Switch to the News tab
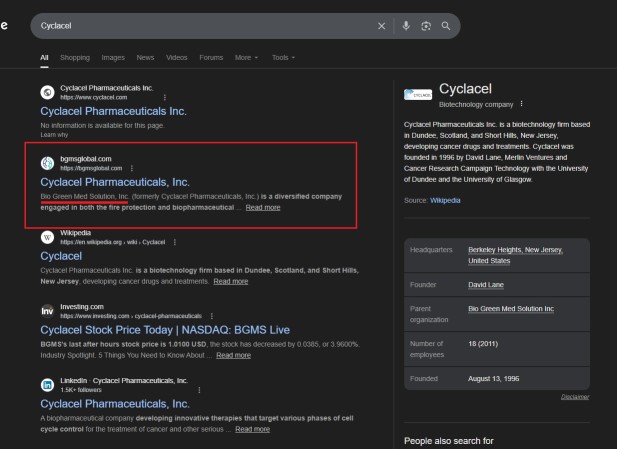This screenshot has width=617, height=449. tap(145, 57)
